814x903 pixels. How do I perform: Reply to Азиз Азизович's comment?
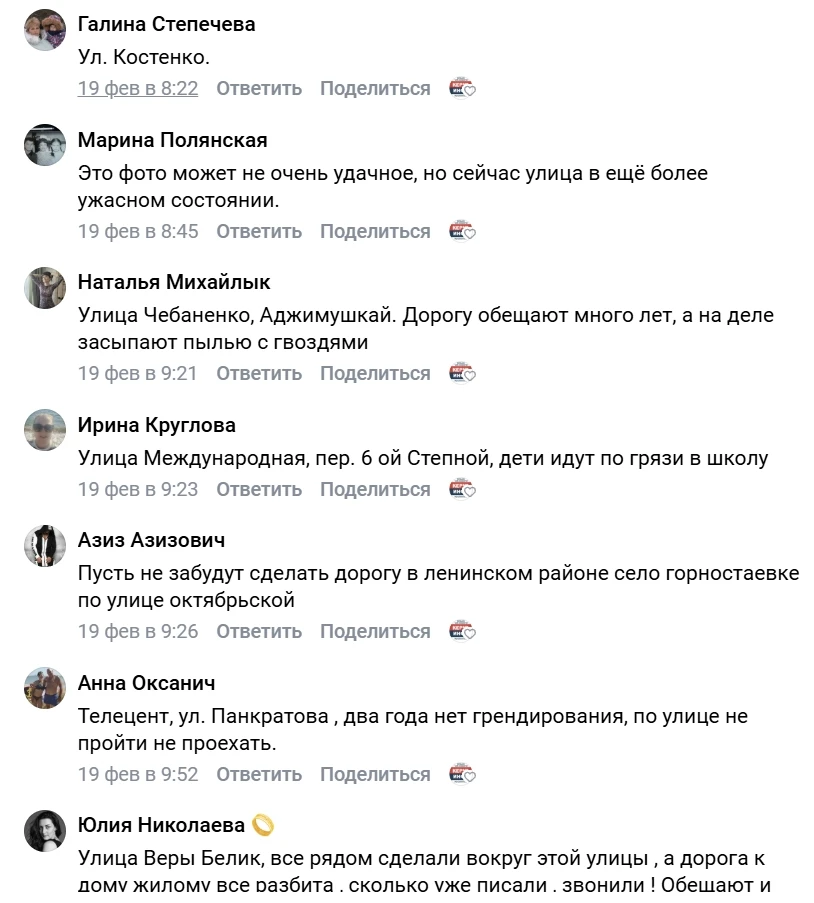259,631
